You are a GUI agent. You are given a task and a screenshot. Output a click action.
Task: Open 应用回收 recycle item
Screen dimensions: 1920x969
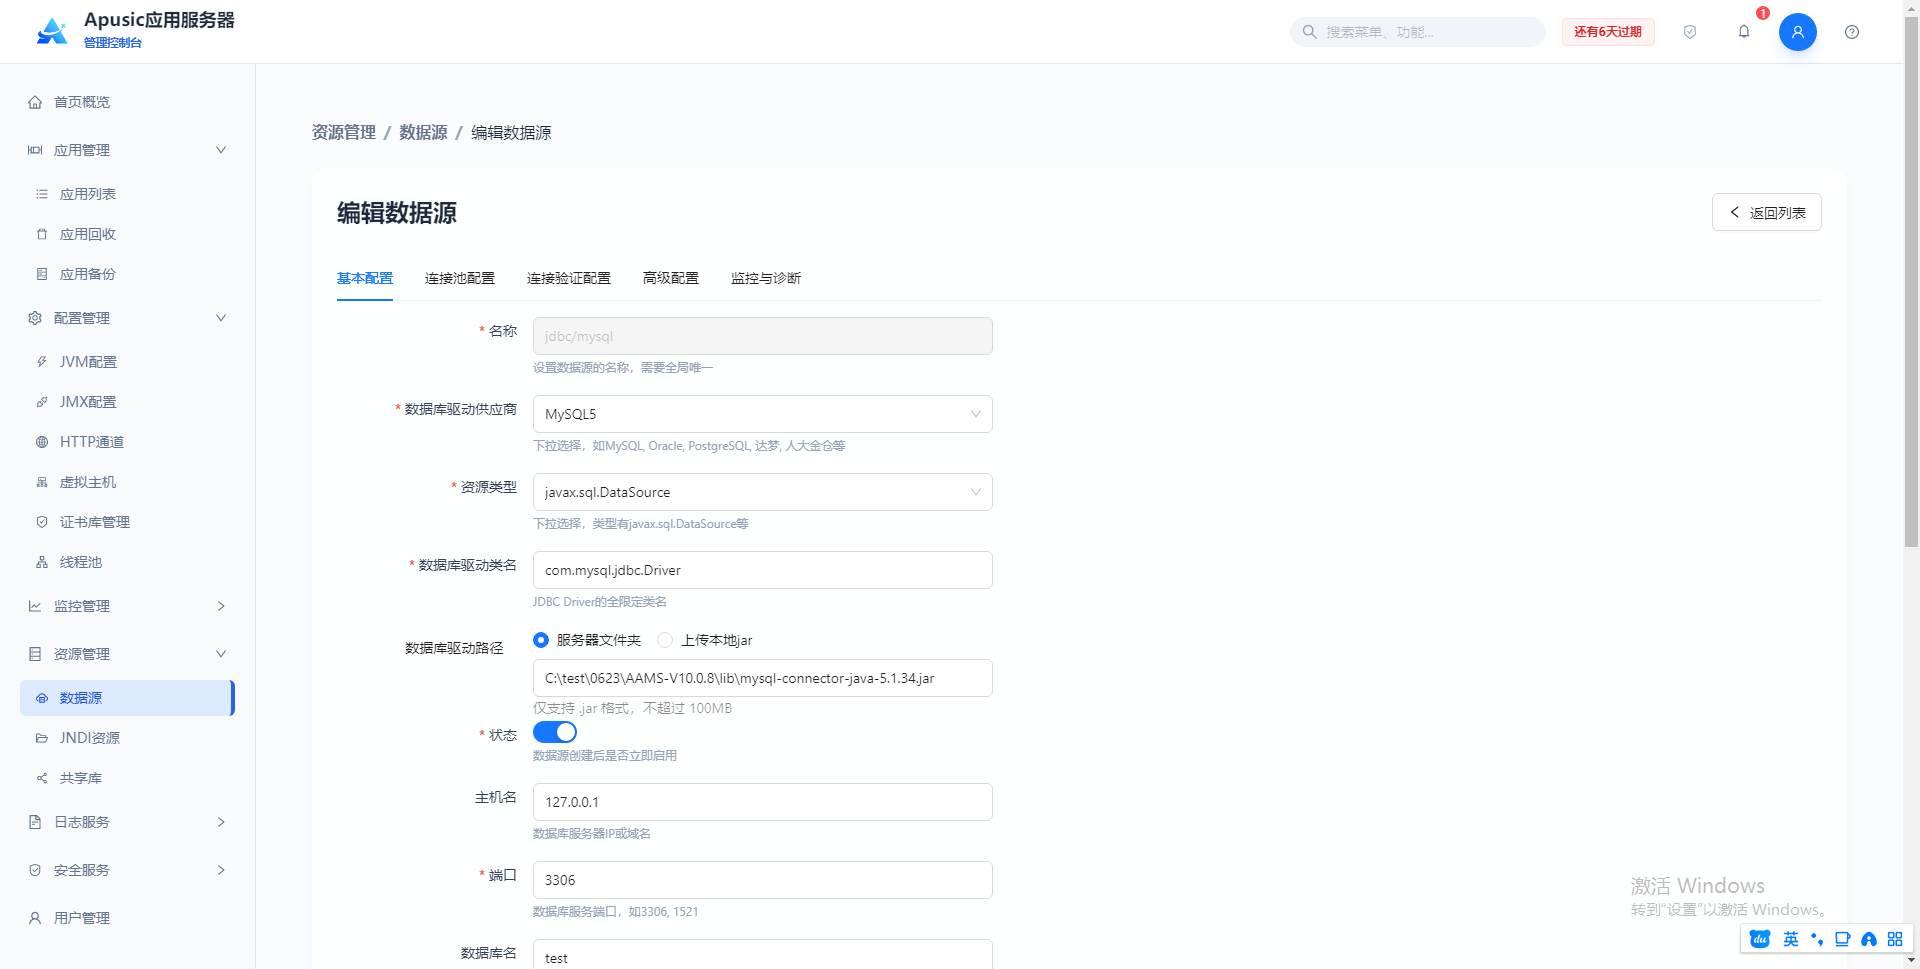128,234
